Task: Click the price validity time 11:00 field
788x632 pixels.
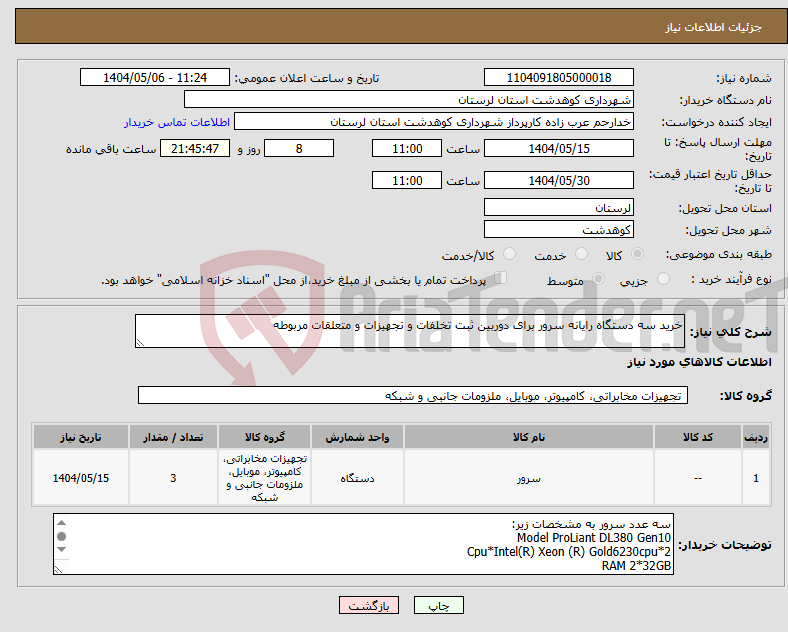Action: [x=407, y=180]
